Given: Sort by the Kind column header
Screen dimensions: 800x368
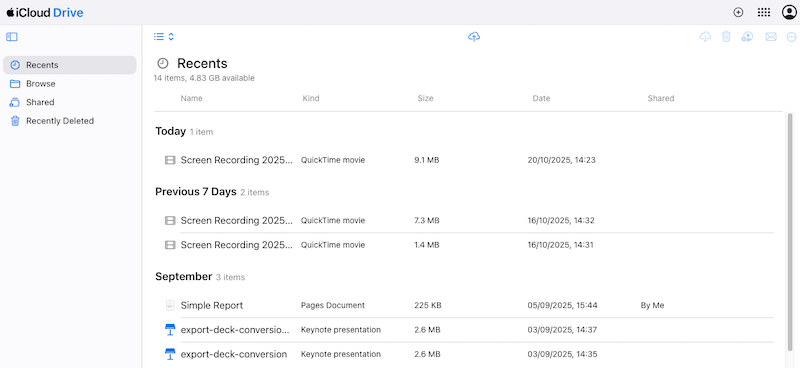Looking at the screenshot, I should 311,99.
